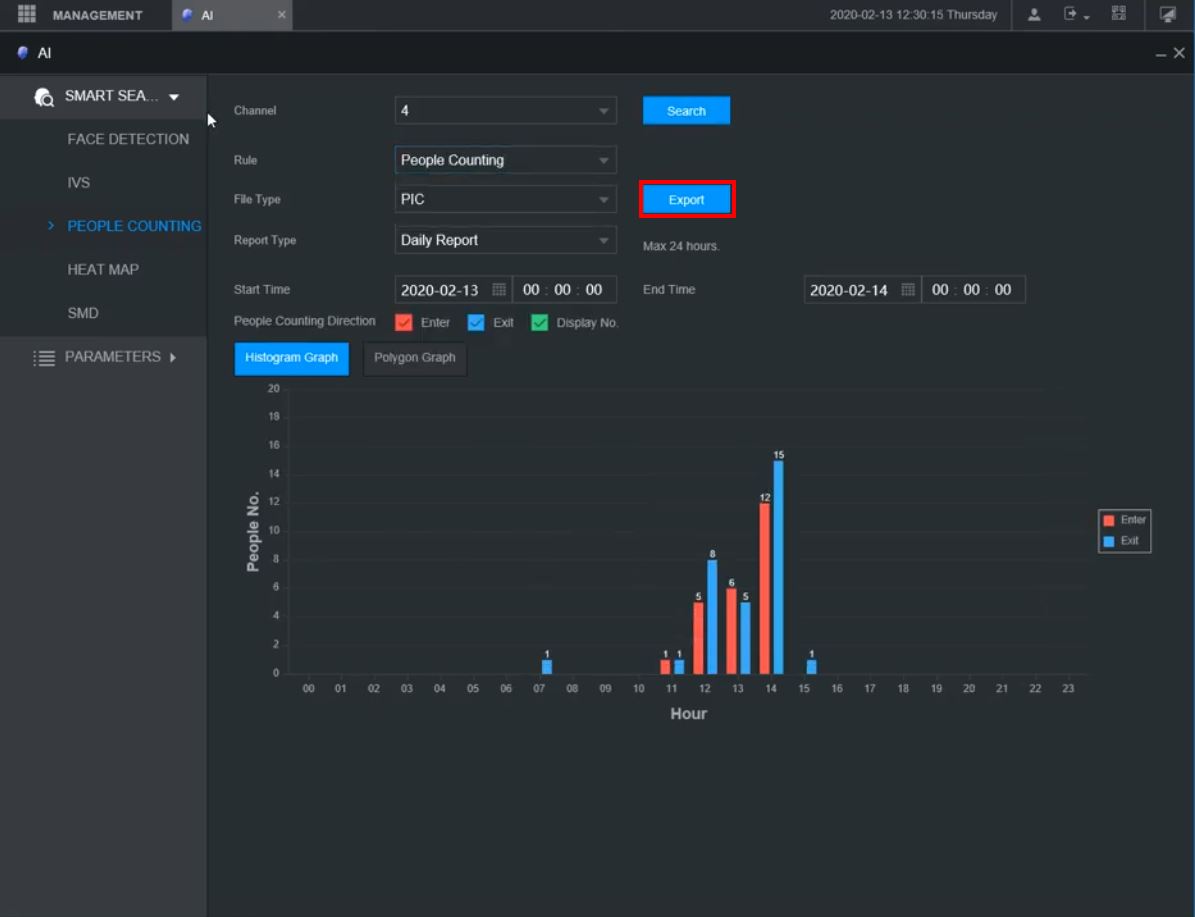Open the Channel dropdown
1195x917 pixels.
click(505, 111)
